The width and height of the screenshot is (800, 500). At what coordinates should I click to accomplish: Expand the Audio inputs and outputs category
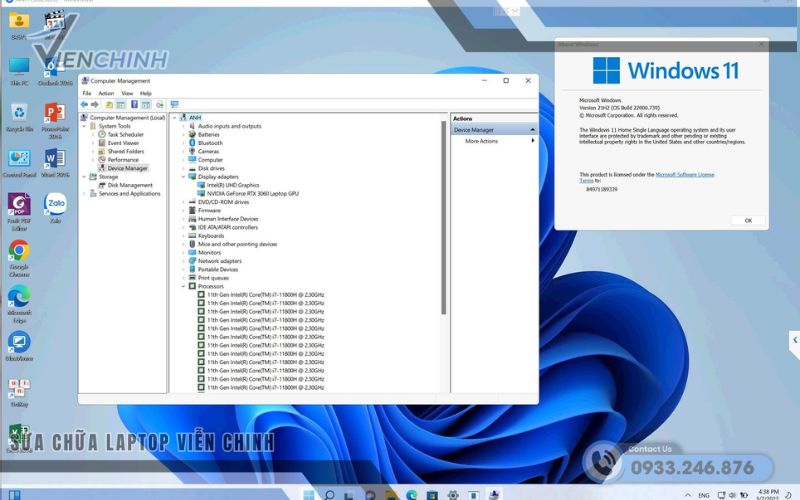tap(184, 126)
